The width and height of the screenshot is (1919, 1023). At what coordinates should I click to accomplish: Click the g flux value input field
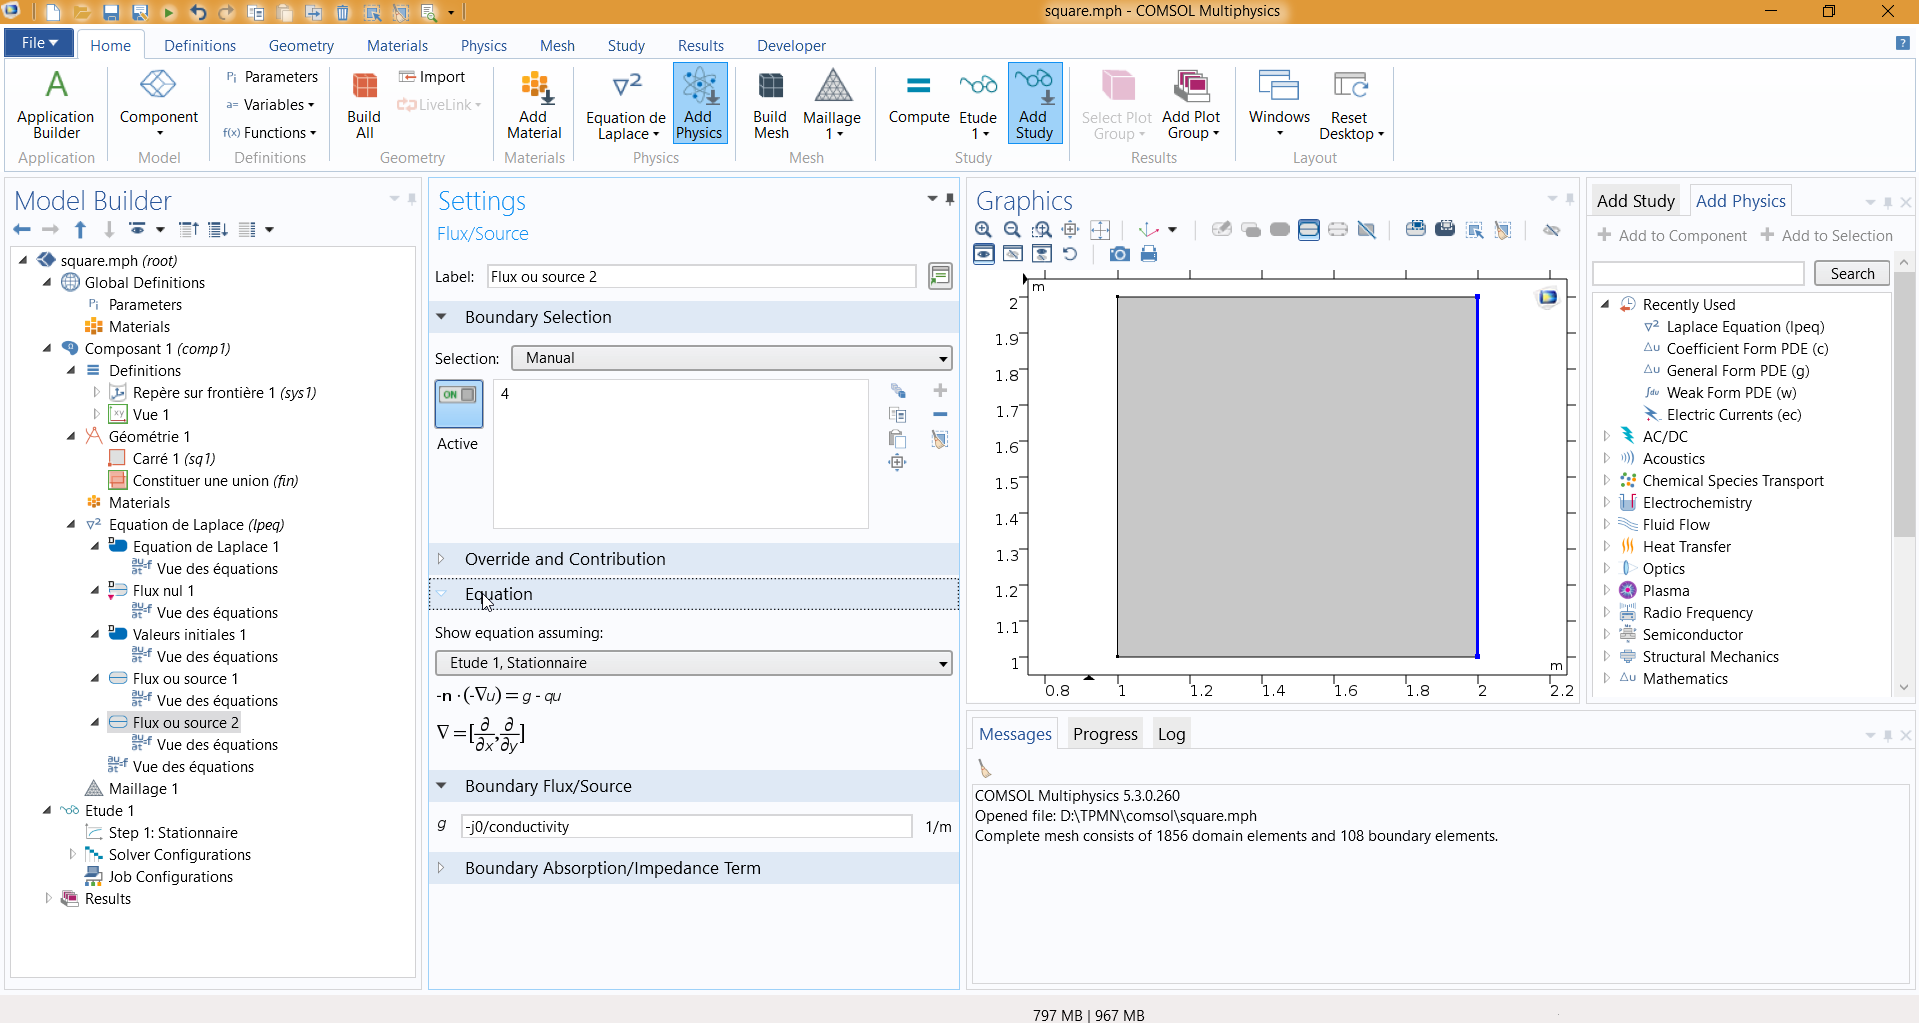(x=686, y=827)
